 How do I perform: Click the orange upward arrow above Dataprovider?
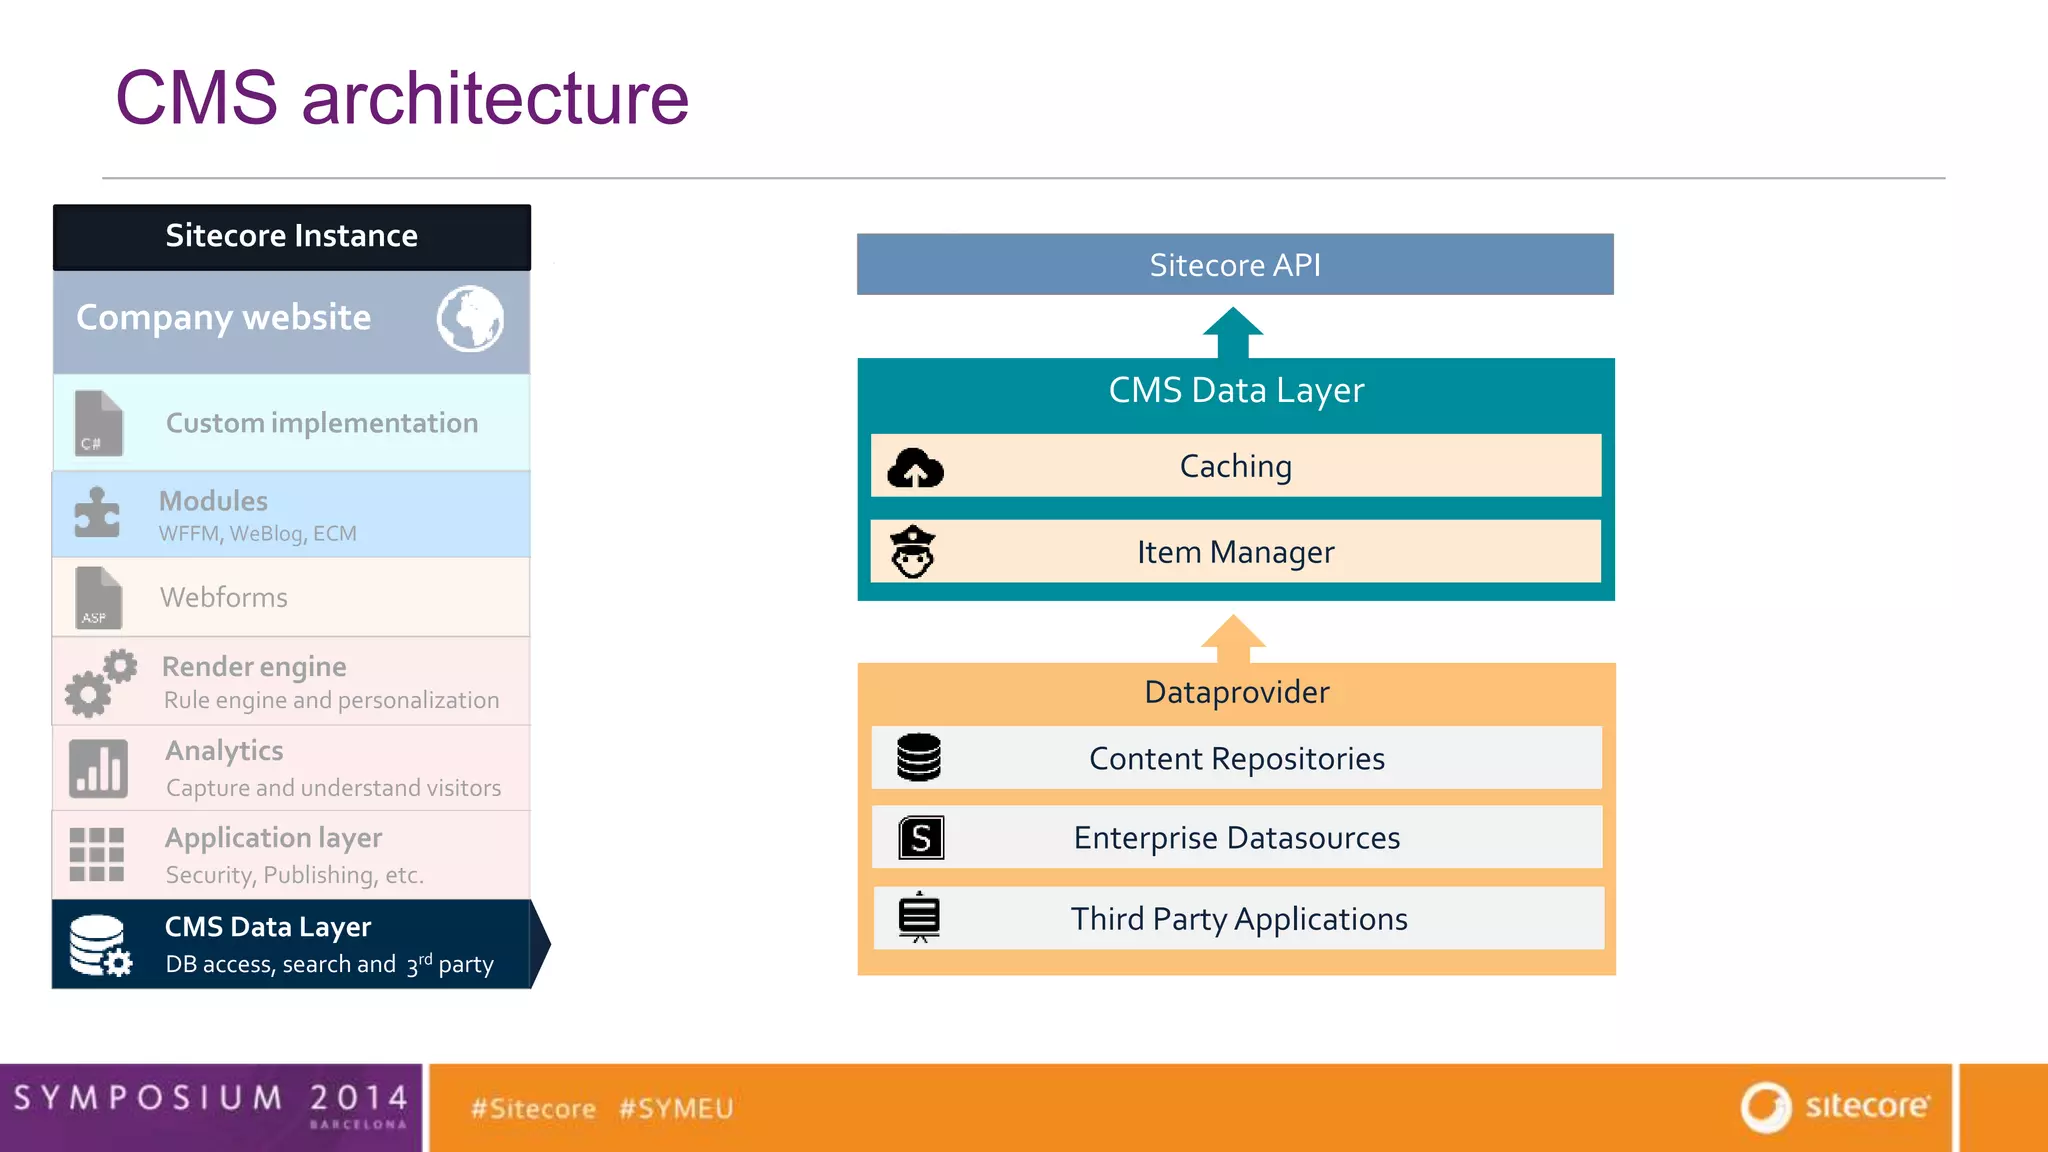point(1233,639)
